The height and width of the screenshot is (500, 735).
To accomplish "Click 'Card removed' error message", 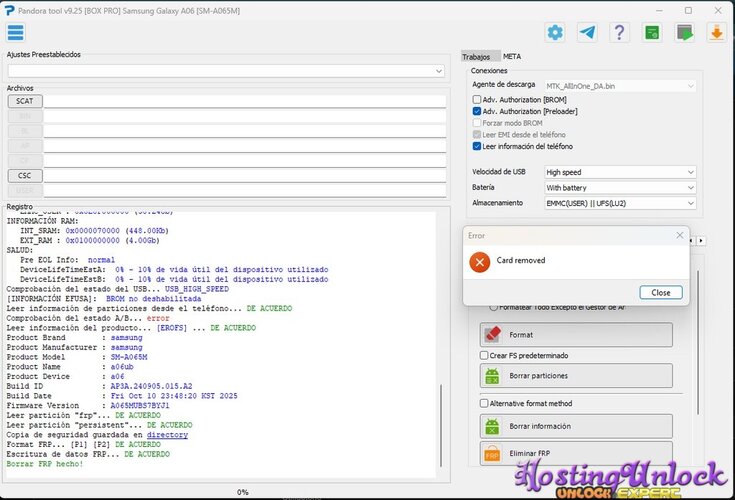I will (521, 261).
